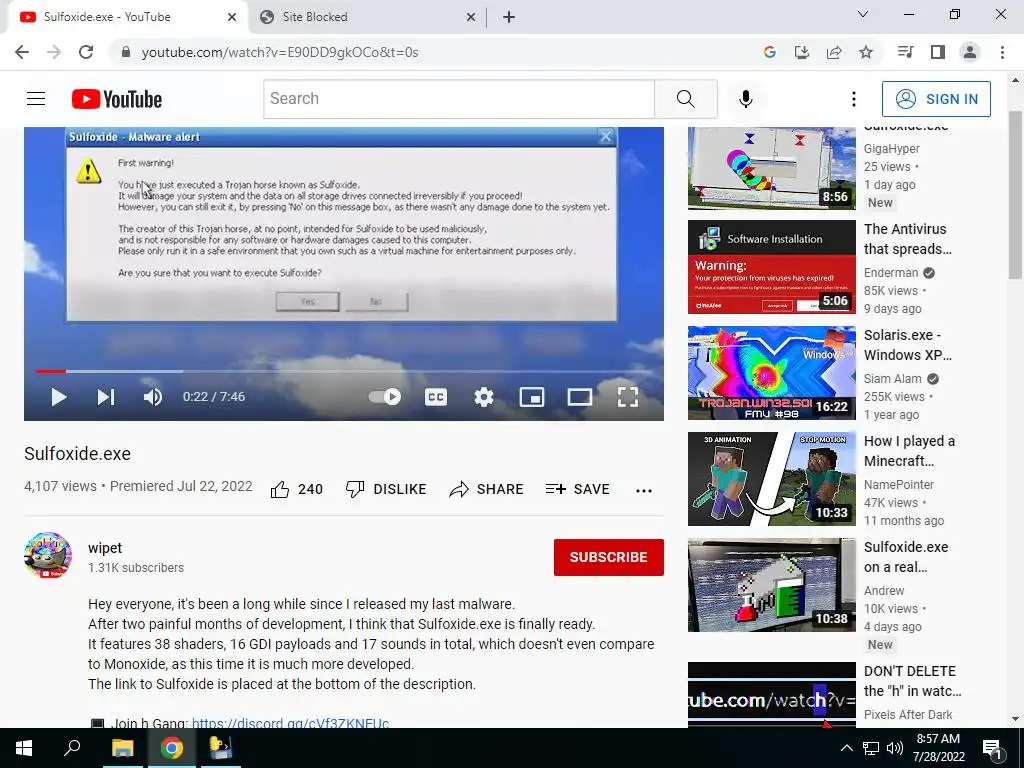
Task: Click the DISLIKE button
Action: [386, 489]
